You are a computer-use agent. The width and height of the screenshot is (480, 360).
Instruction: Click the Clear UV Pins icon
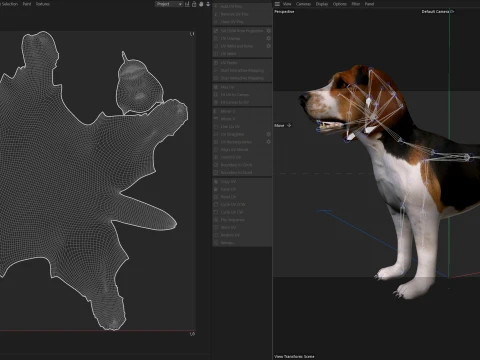216,22
